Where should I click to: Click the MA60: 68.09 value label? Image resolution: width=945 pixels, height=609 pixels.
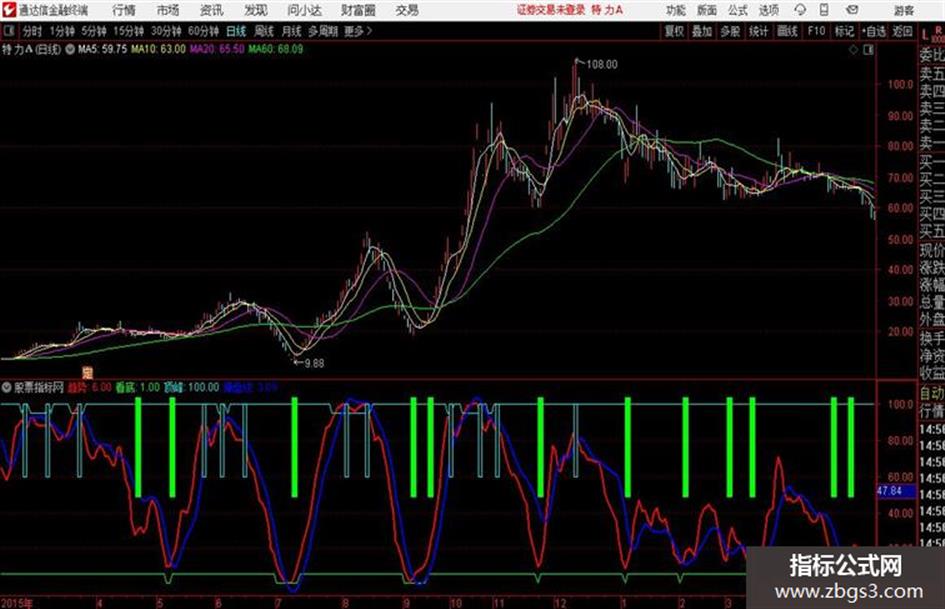pyautogui.click(x=276, y=49)
